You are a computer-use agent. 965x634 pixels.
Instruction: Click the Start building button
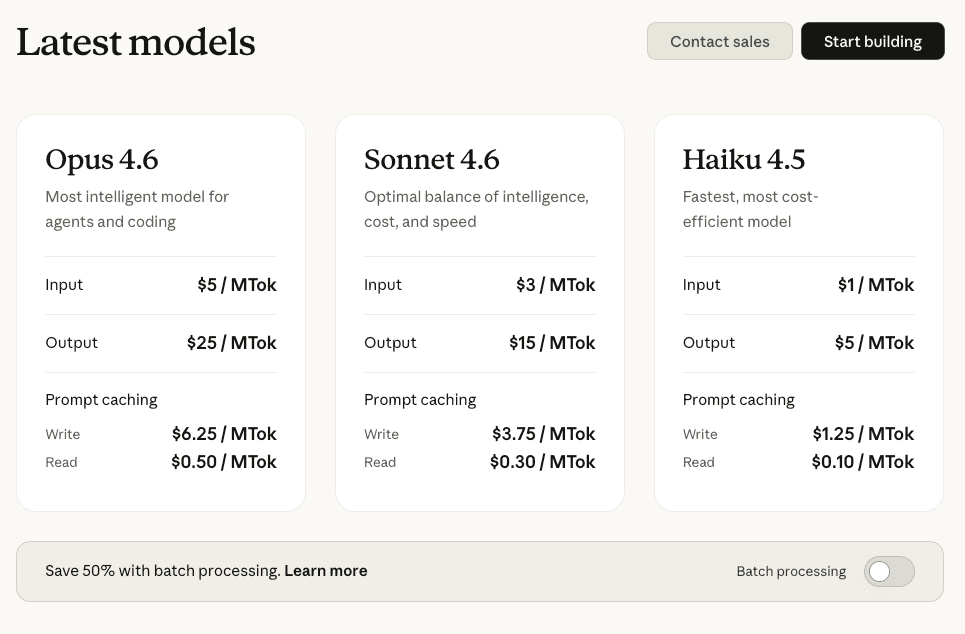pos(872,41)
